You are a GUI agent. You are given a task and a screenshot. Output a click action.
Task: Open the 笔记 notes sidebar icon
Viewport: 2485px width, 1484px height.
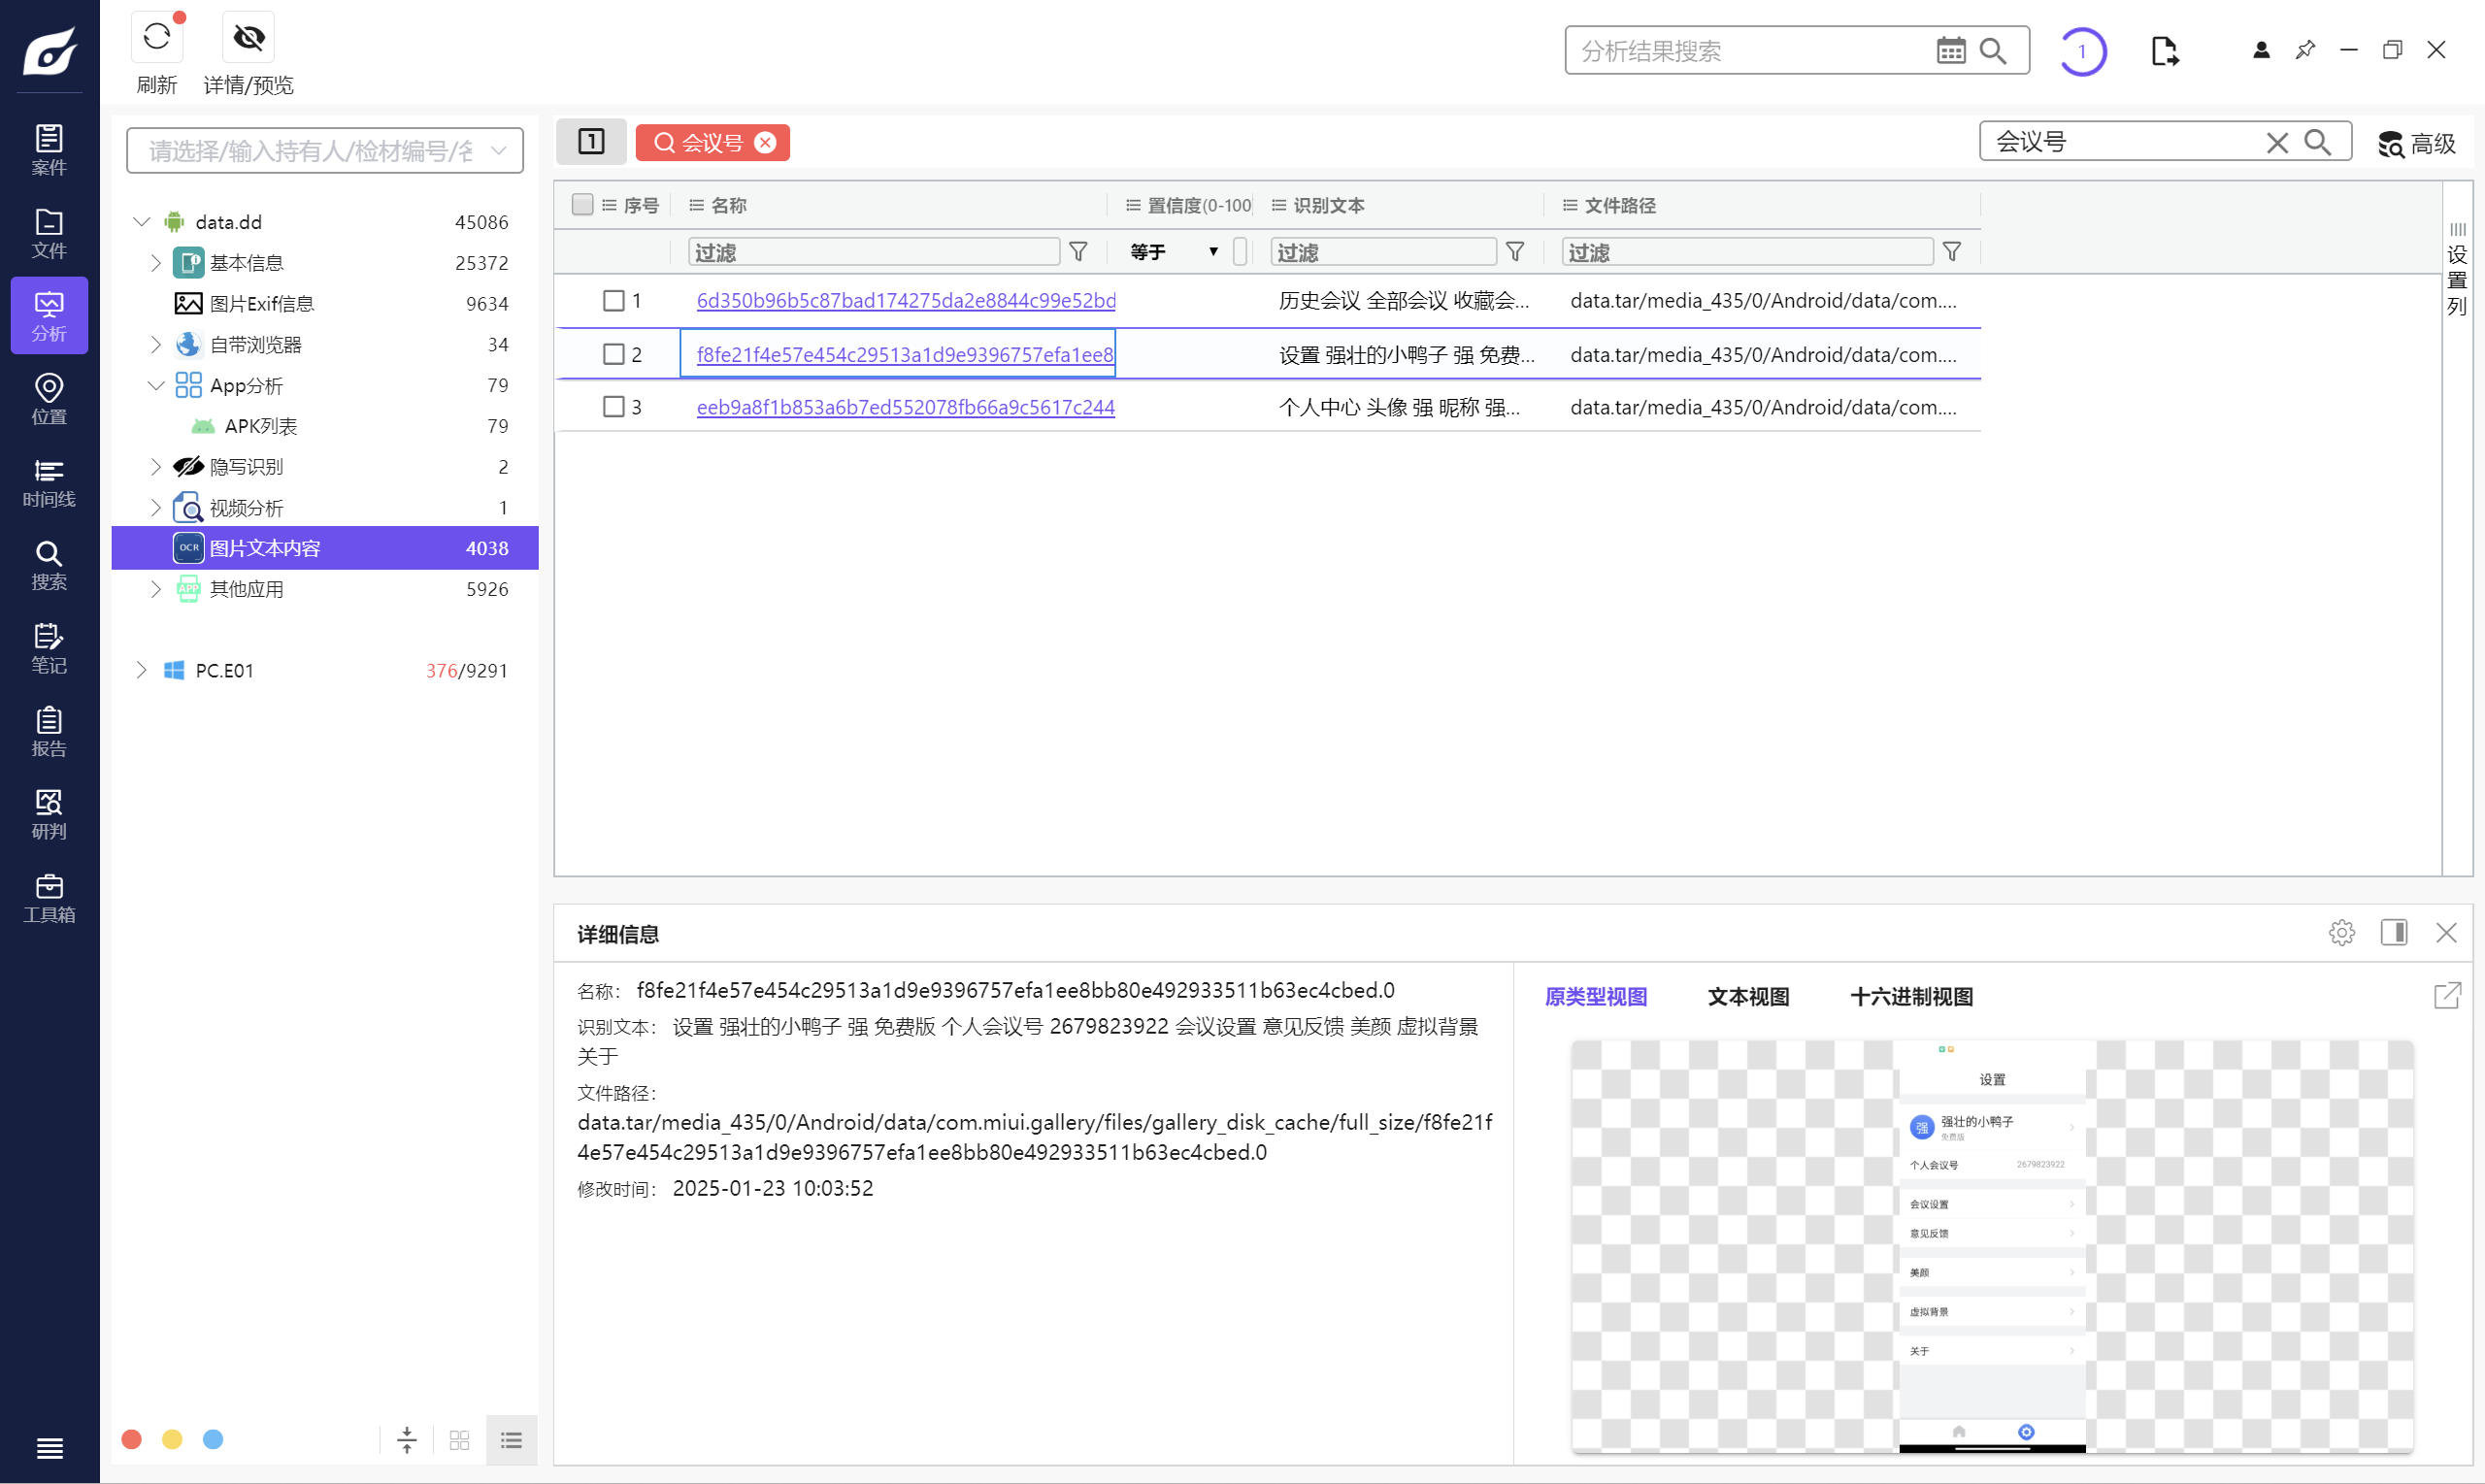coord(49,648)
